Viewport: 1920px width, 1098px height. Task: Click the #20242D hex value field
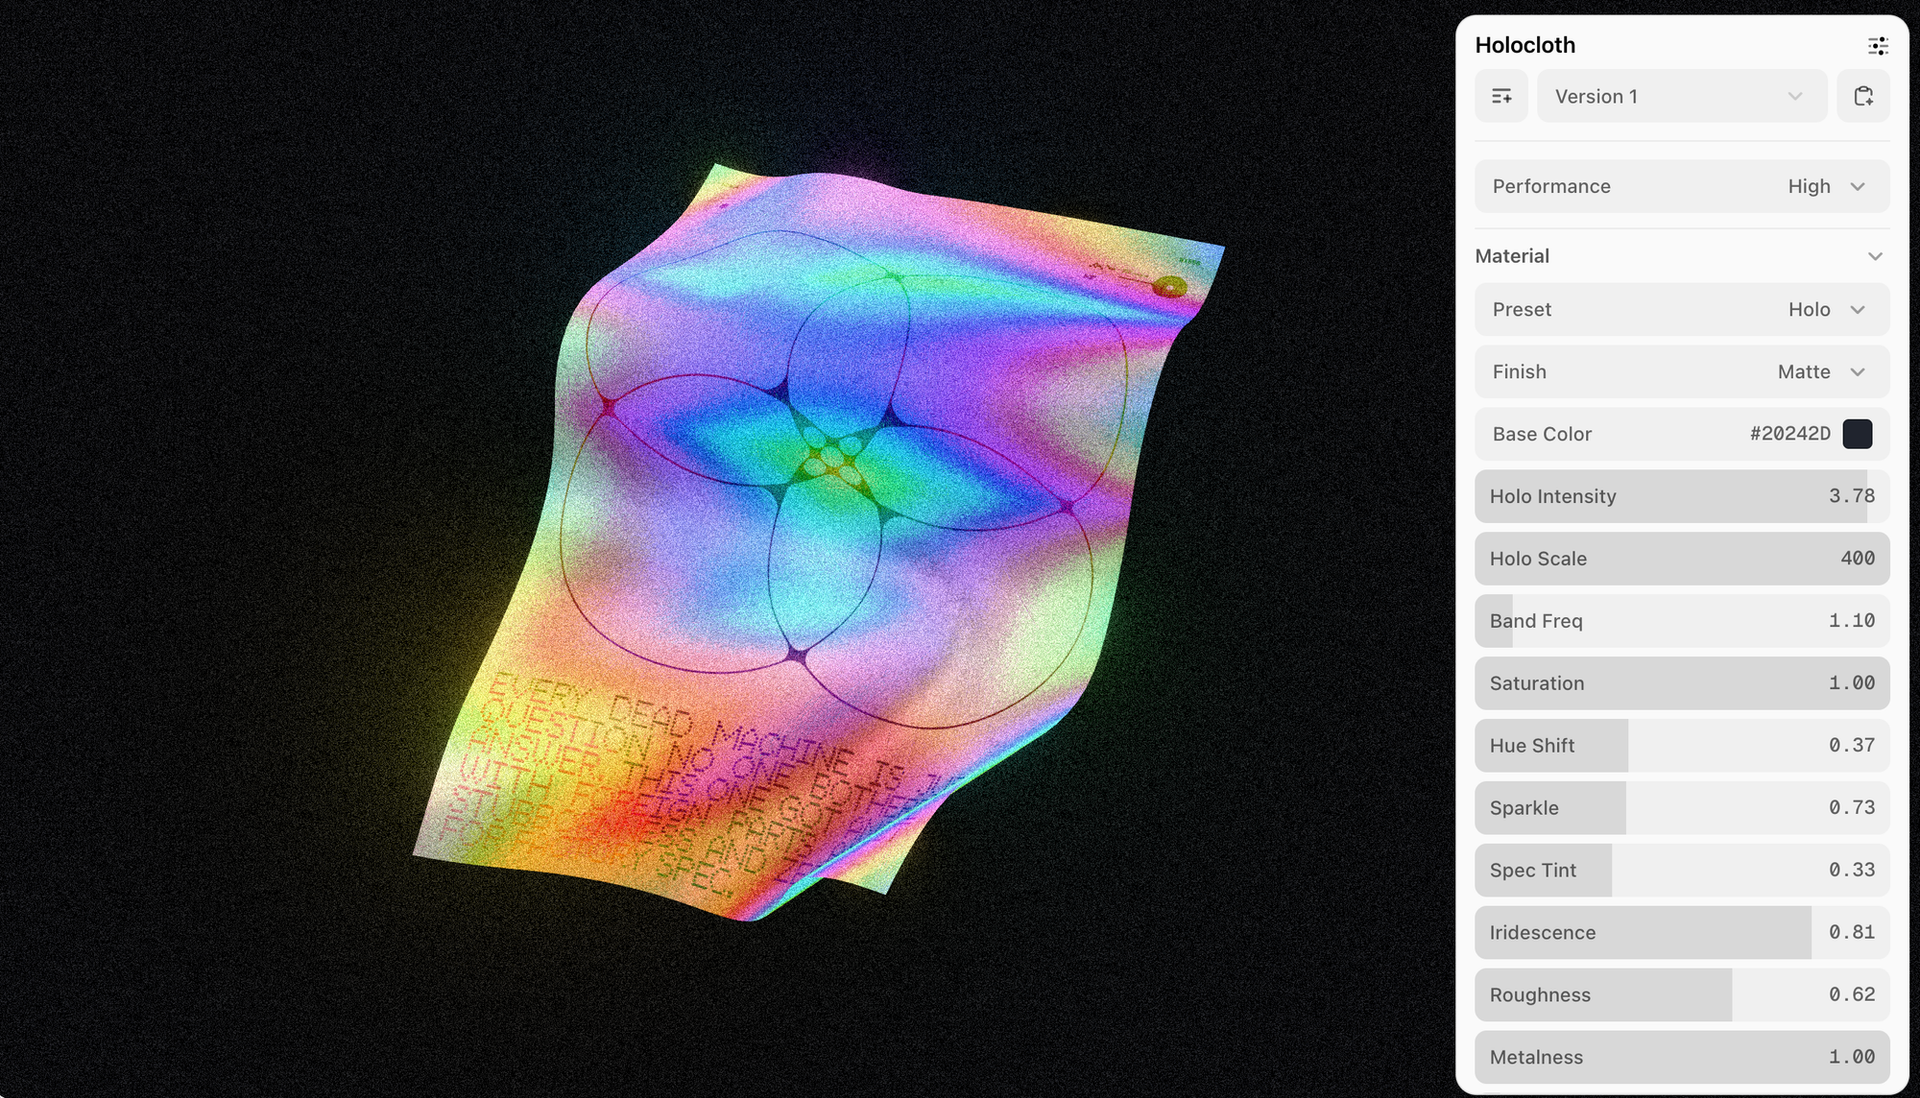[1790, 434]
